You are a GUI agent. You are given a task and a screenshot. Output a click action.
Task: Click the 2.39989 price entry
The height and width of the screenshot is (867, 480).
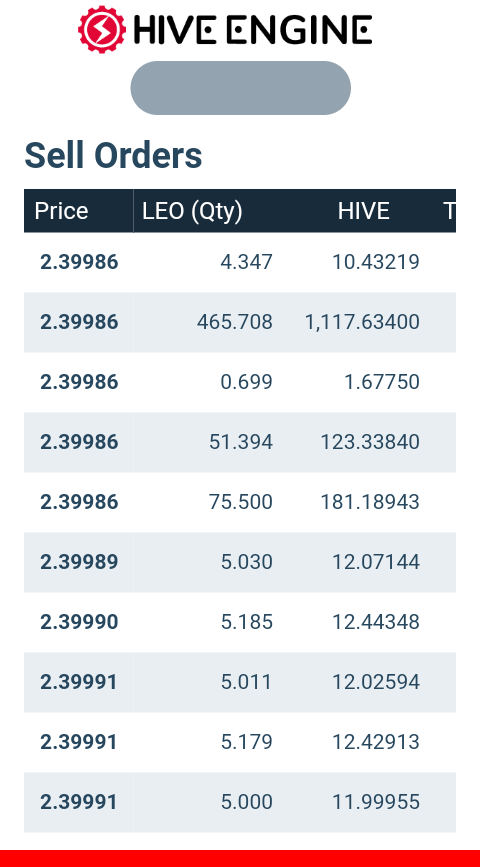pos(79,562)
